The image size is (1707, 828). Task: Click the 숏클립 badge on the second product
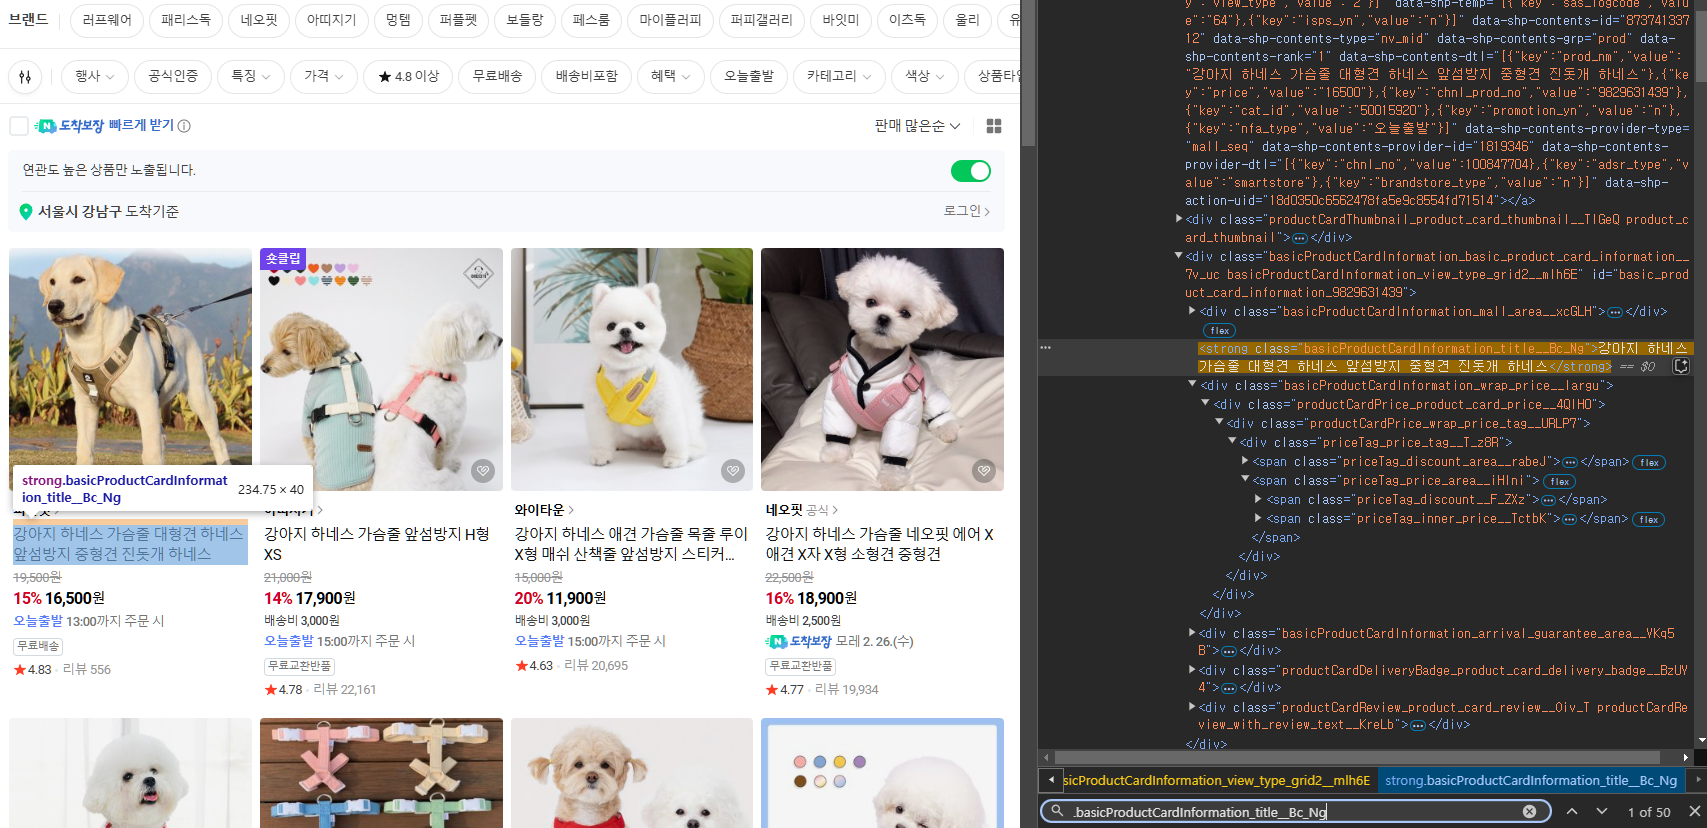click(x=283, y=258)
